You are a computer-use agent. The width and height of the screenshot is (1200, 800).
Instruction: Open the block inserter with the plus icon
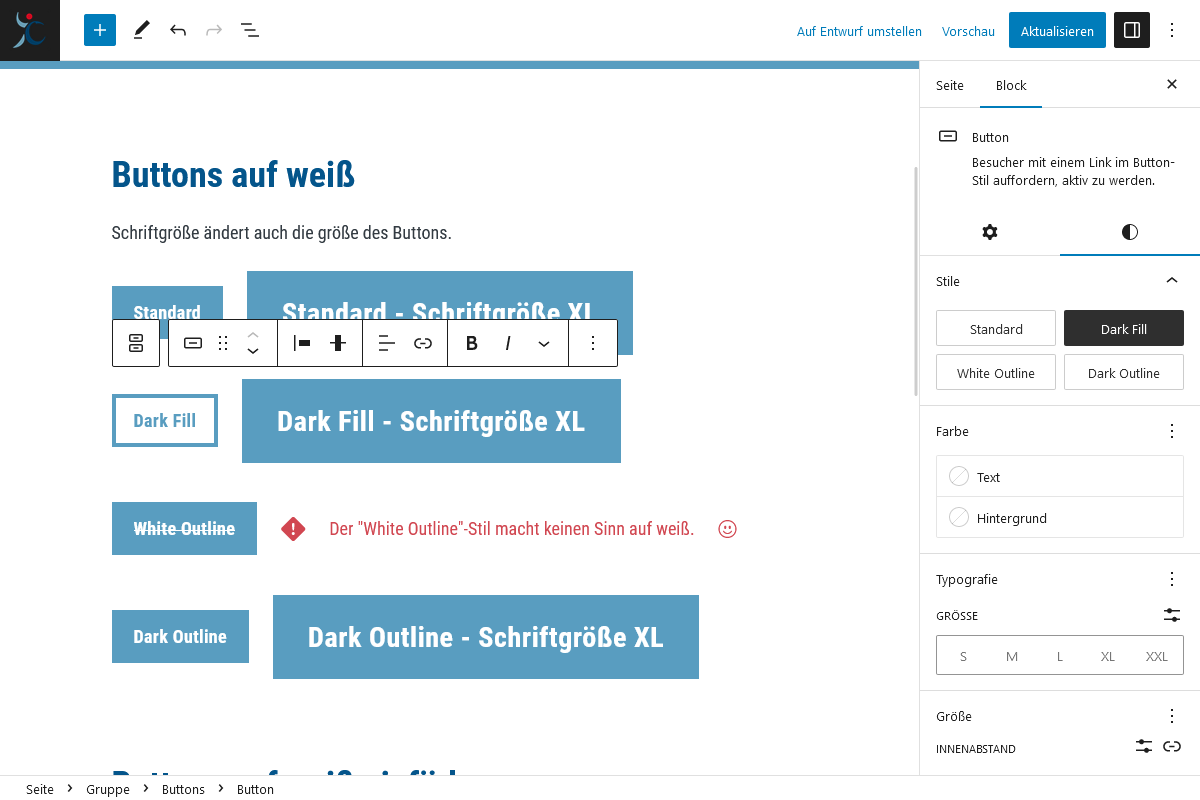click(99, 30)
